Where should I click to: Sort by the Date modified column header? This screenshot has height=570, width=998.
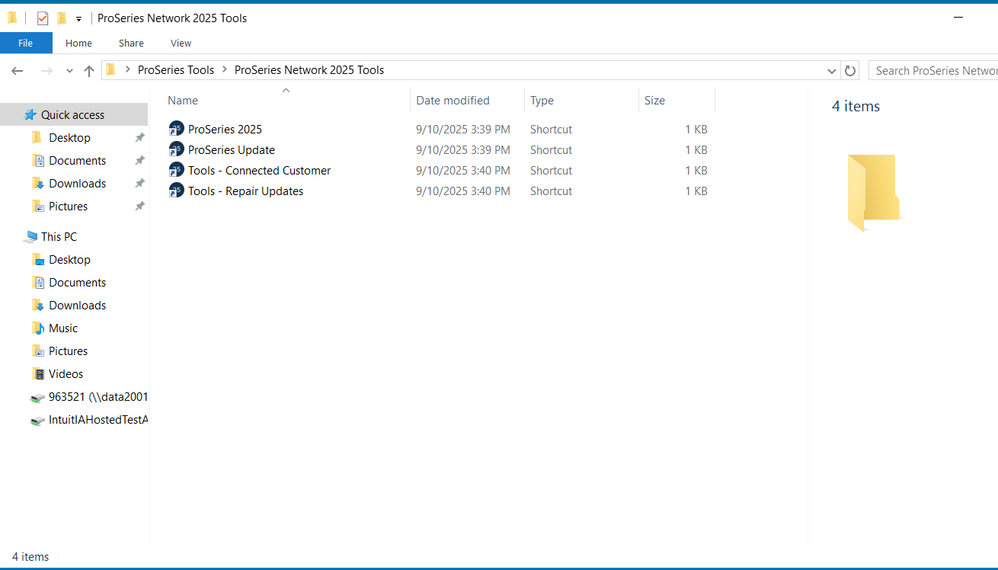453,101
